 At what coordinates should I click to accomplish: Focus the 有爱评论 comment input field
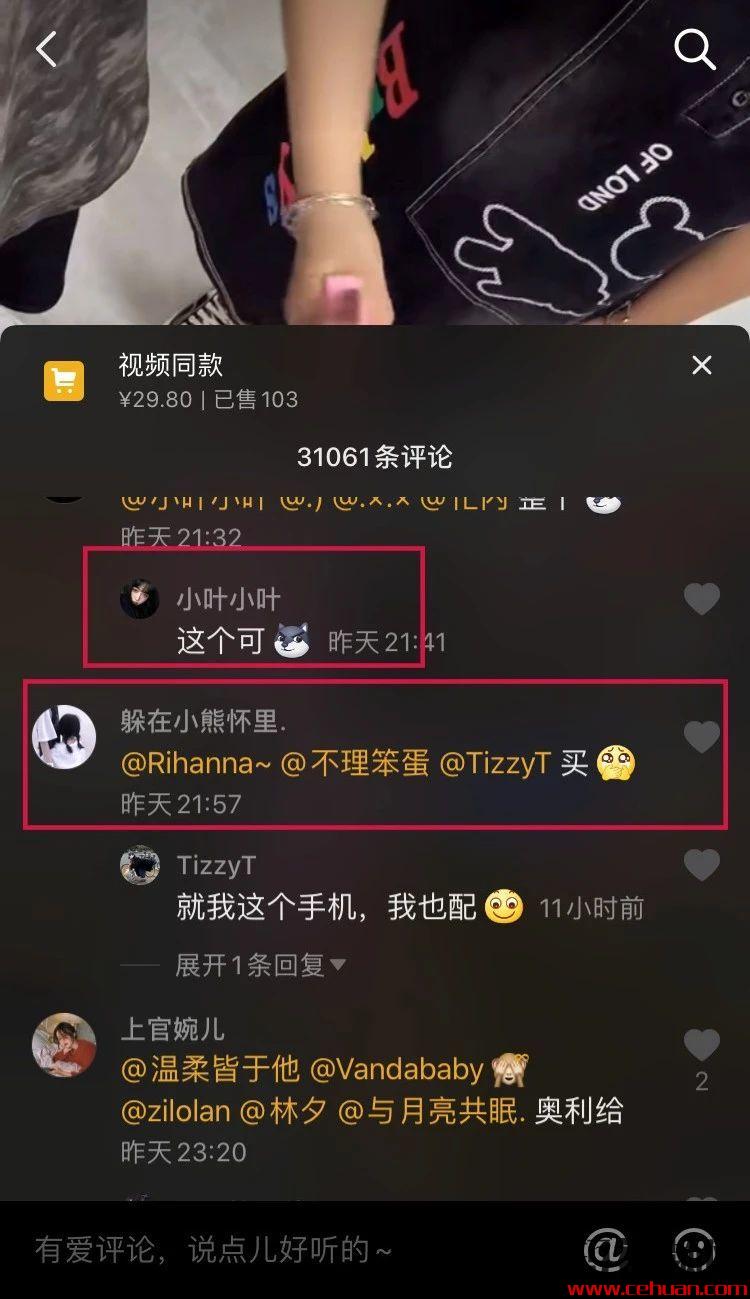tap(290, 1249)
